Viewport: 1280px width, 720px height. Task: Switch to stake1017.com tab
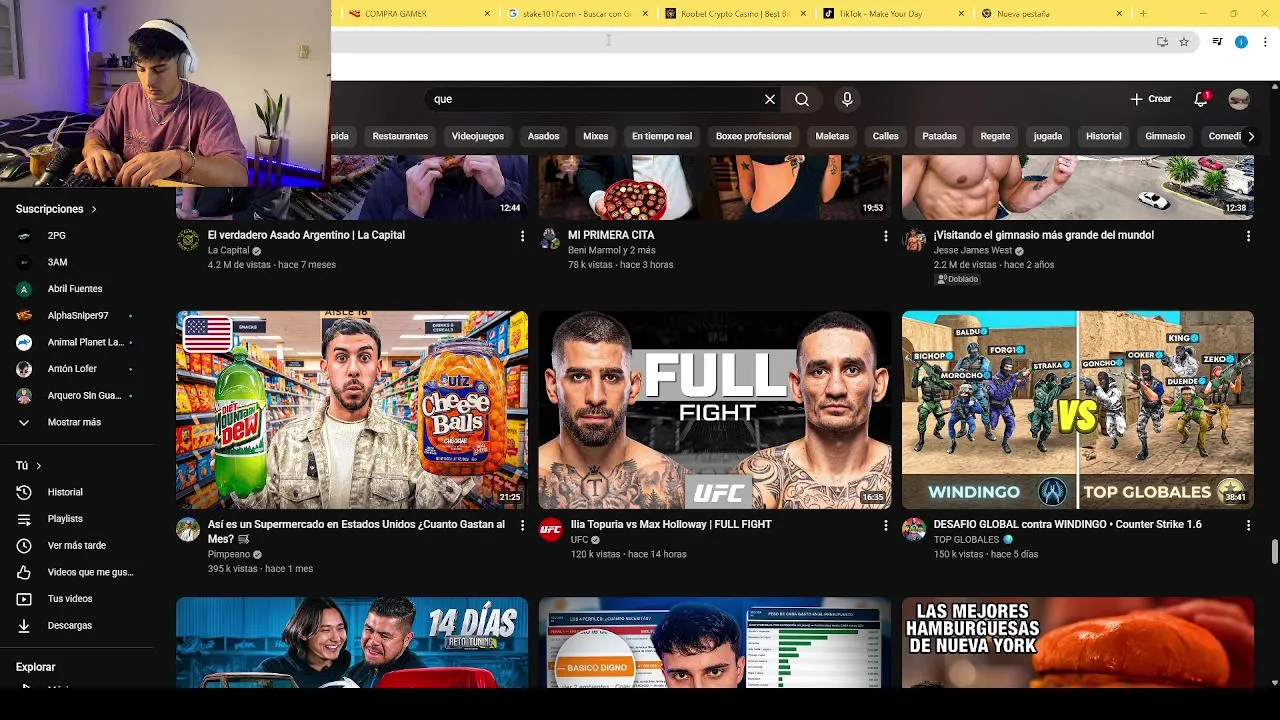pos(578,14)
